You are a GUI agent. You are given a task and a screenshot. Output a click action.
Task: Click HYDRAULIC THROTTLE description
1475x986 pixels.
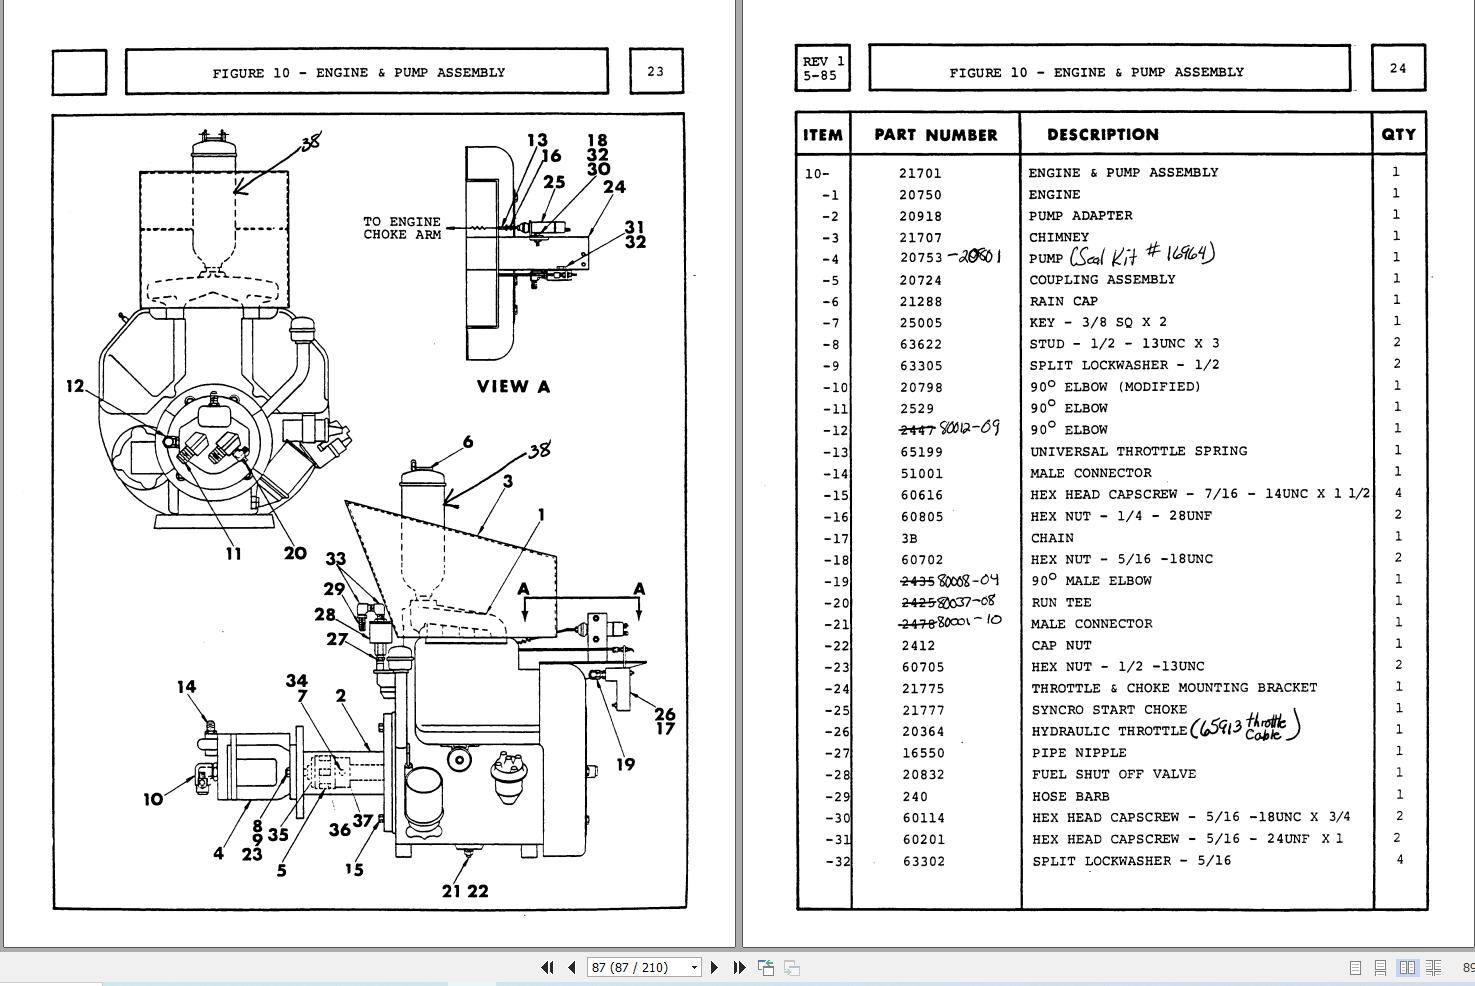pyautogui.click(x=1109, y=731)
